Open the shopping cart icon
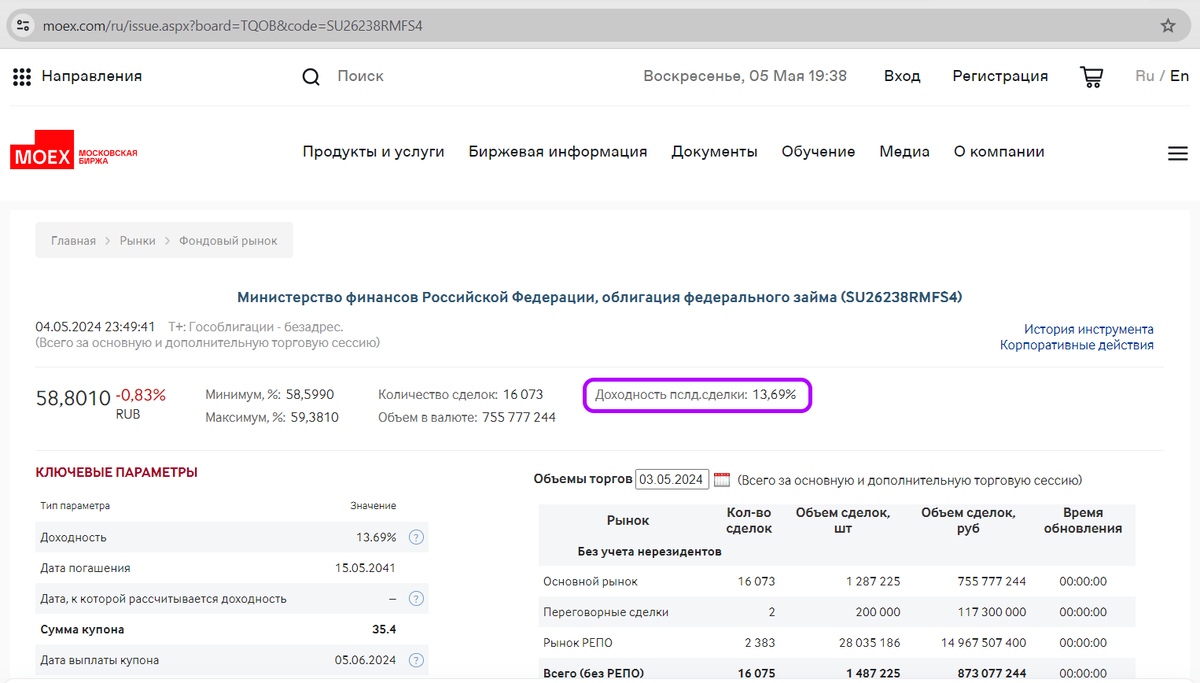The width and height of the screenshot is (1200, 683). (1091, 76)
